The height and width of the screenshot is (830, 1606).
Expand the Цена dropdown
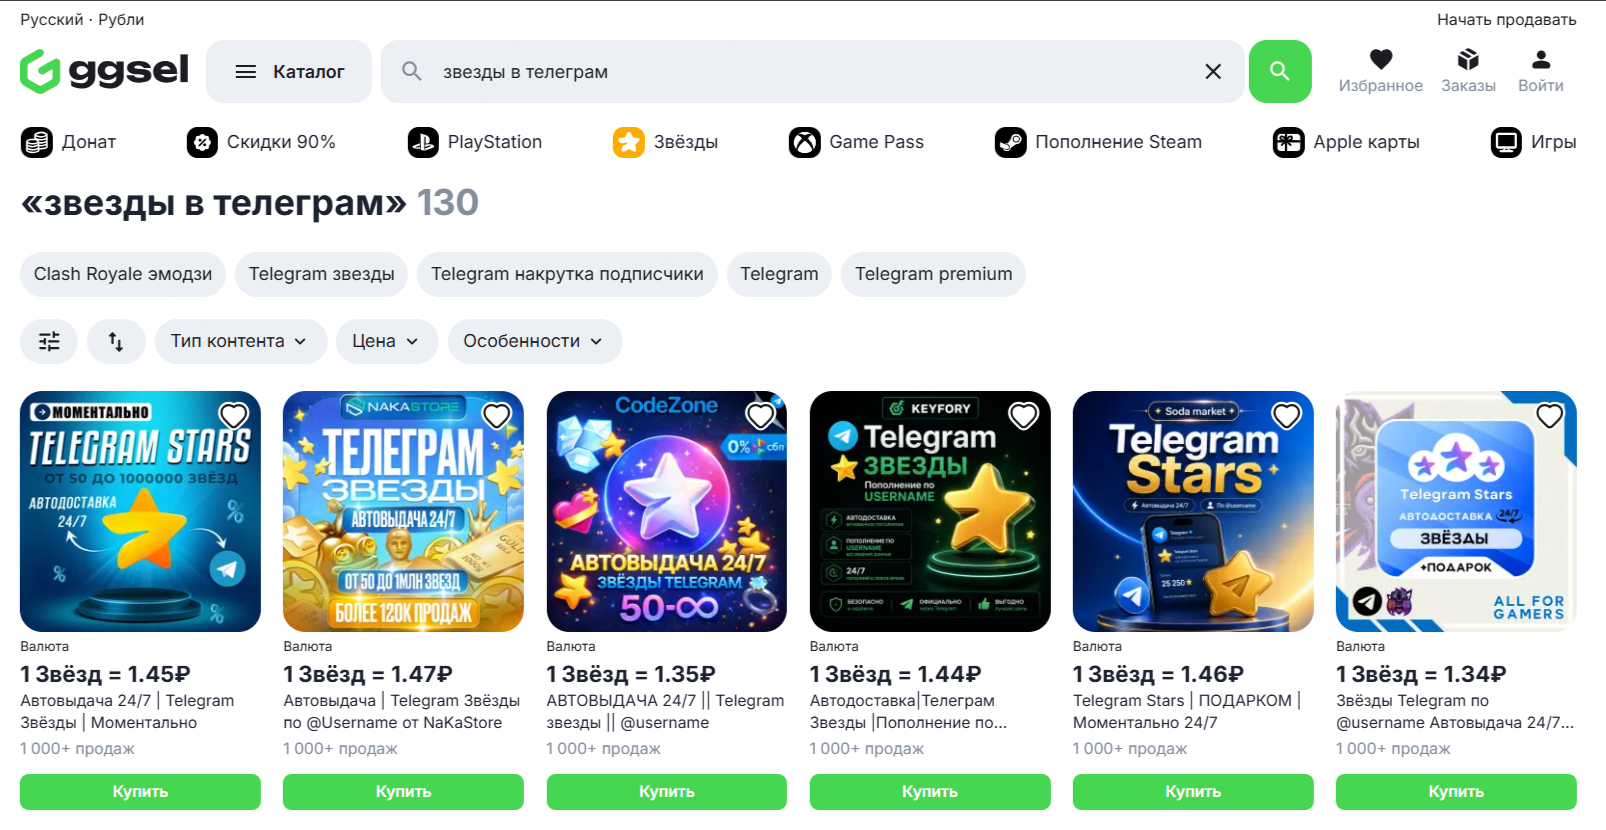click(x=387, y=341)
